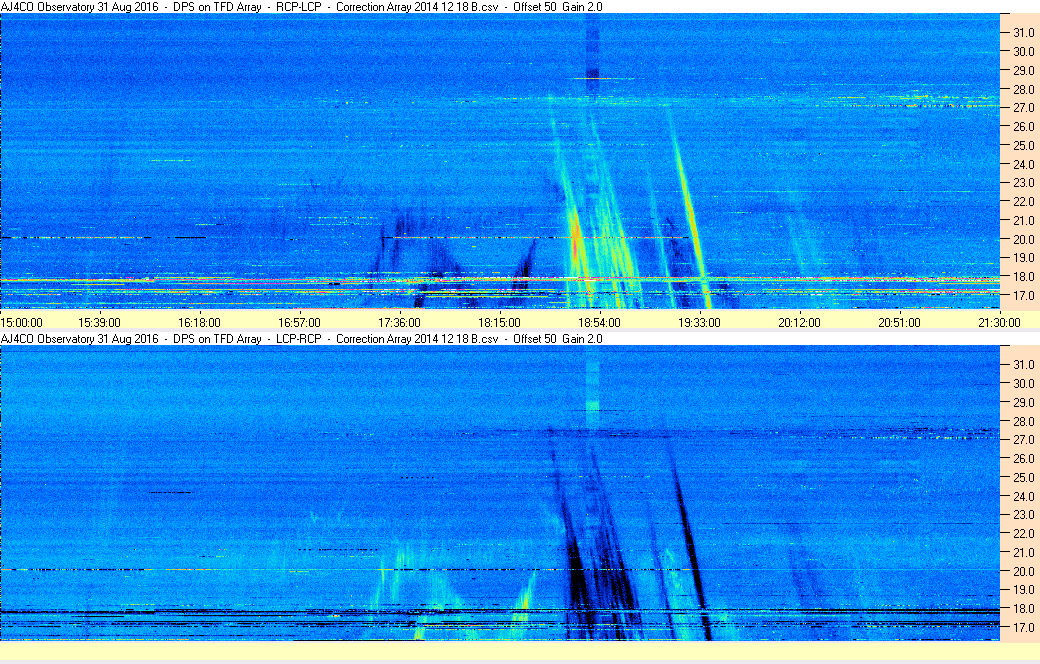Image resolution: width=1040 pixels, height=664 pixels.
Task: Click 'Gain 2.0' in the RCP-LCP title
Action: point(582,7)
